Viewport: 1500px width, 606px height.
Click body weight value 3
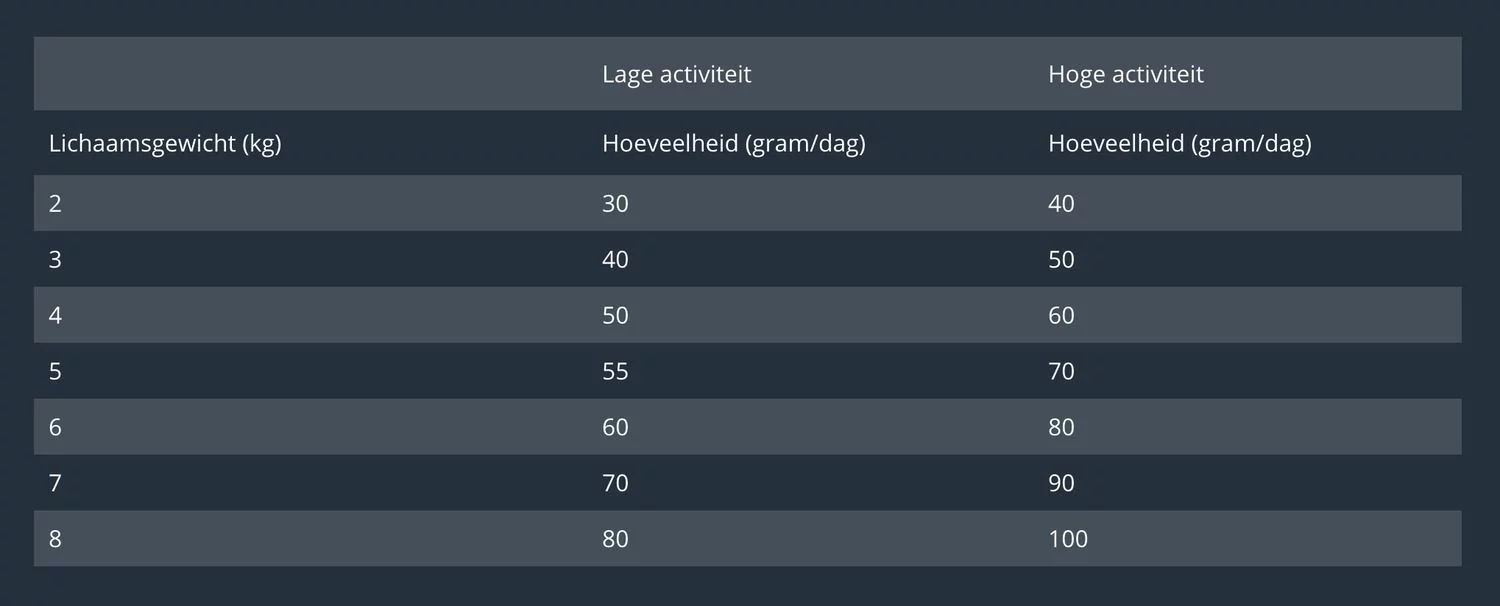coord(55,260)
